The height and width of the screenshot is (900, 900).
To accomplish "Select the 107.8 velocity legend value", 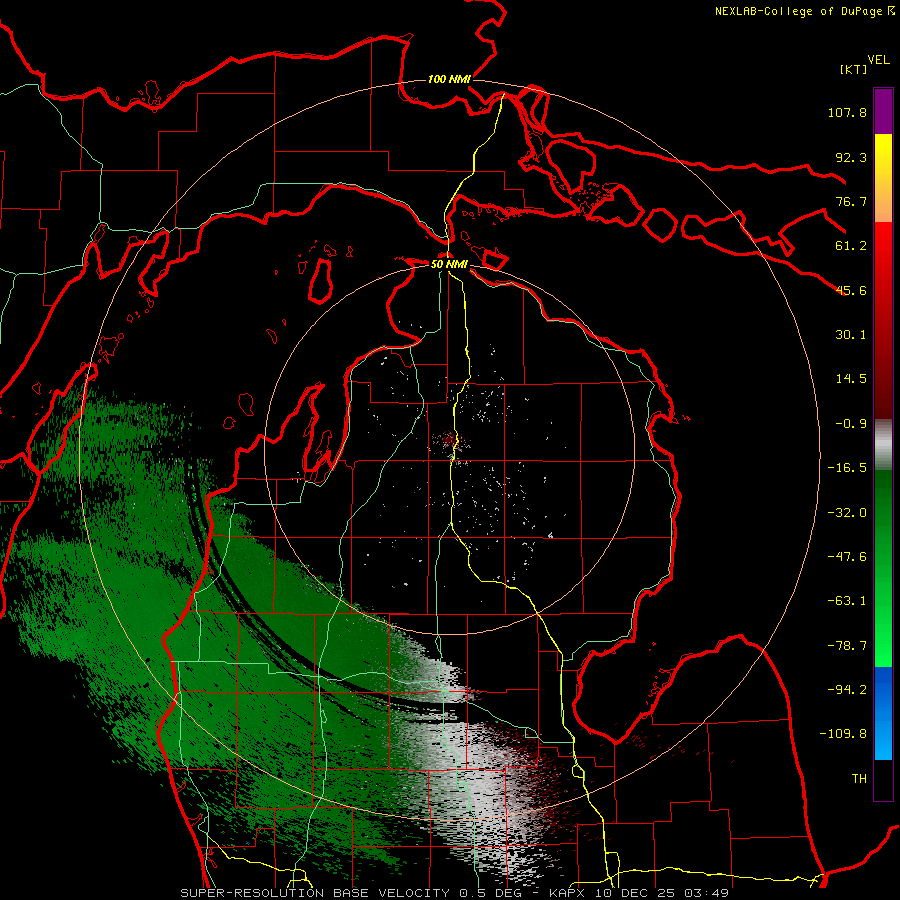I will pos(847,112).
